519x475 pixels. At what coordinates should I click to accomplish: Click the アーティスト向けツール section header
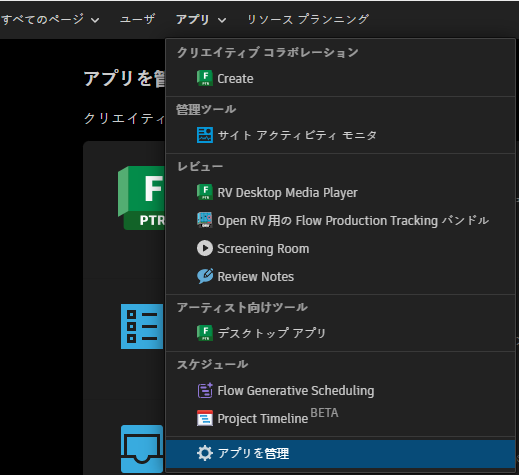pyautogui.click(x=242, y=307)
